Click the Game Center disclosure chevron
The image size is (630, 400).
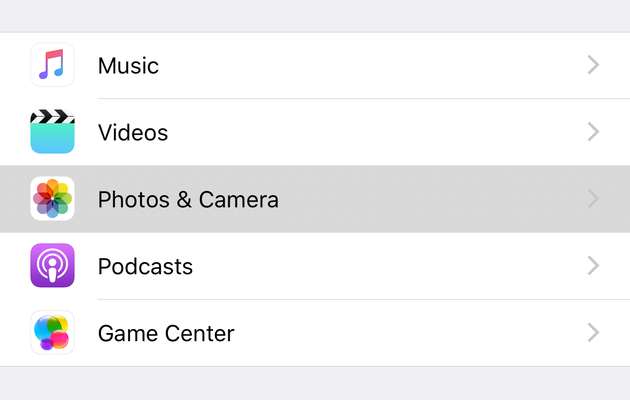[x=593, y=333]
